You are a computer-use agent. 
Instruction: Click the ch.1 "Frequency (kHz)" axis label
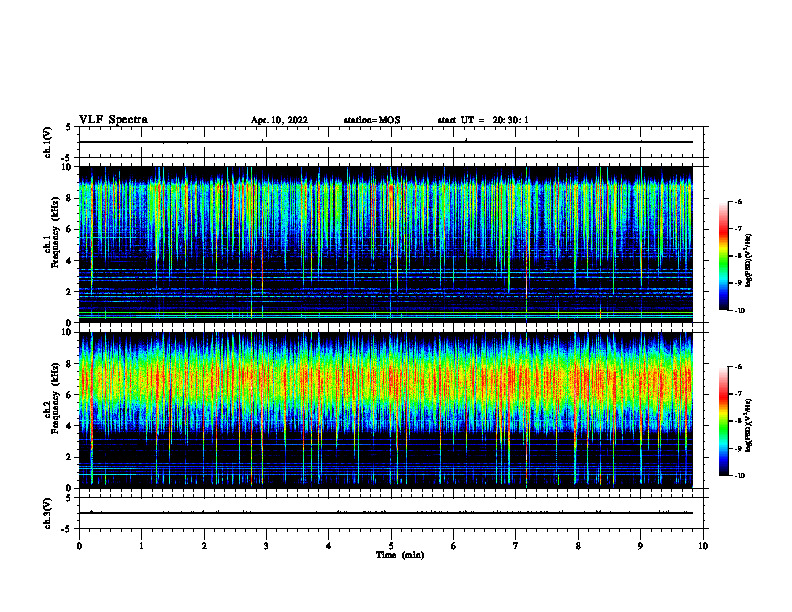(55, 233)
